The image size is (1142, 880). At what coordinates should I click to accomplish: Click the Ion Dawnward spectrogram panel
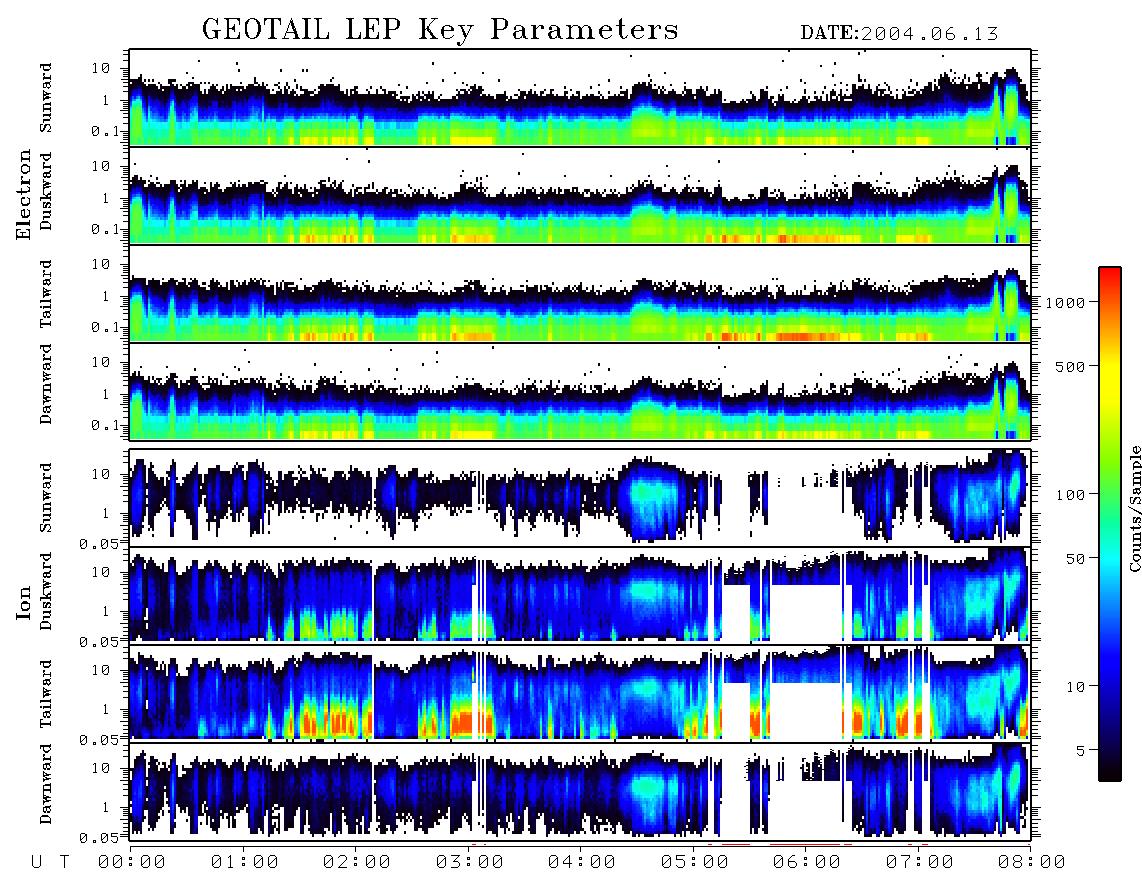pyautogui.click(x=580, y=791)
